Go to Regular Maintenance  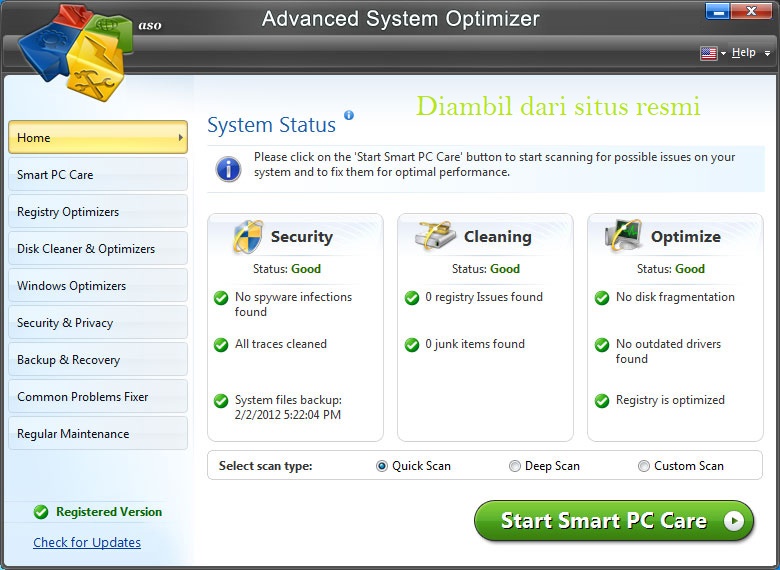coord(98,434)
